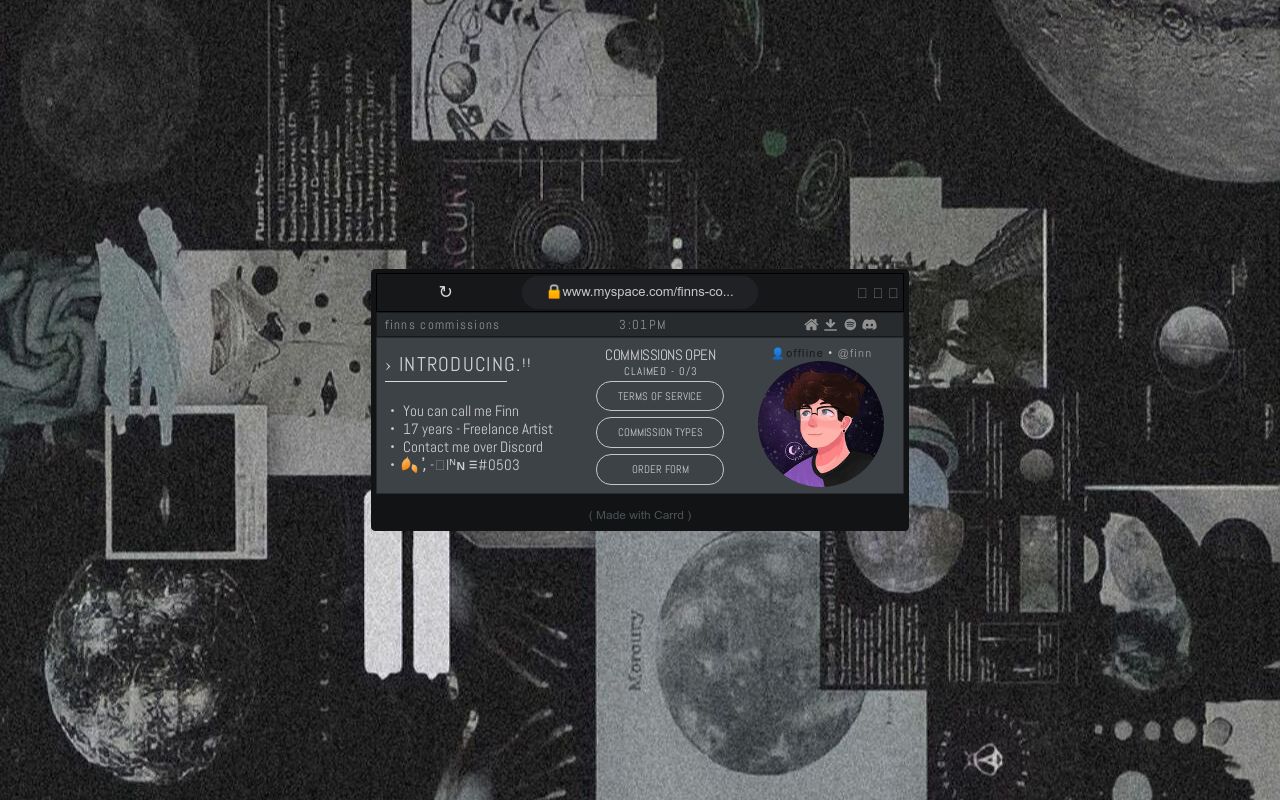View Commission Types
Screen dimensions: 1280x800
659,433
